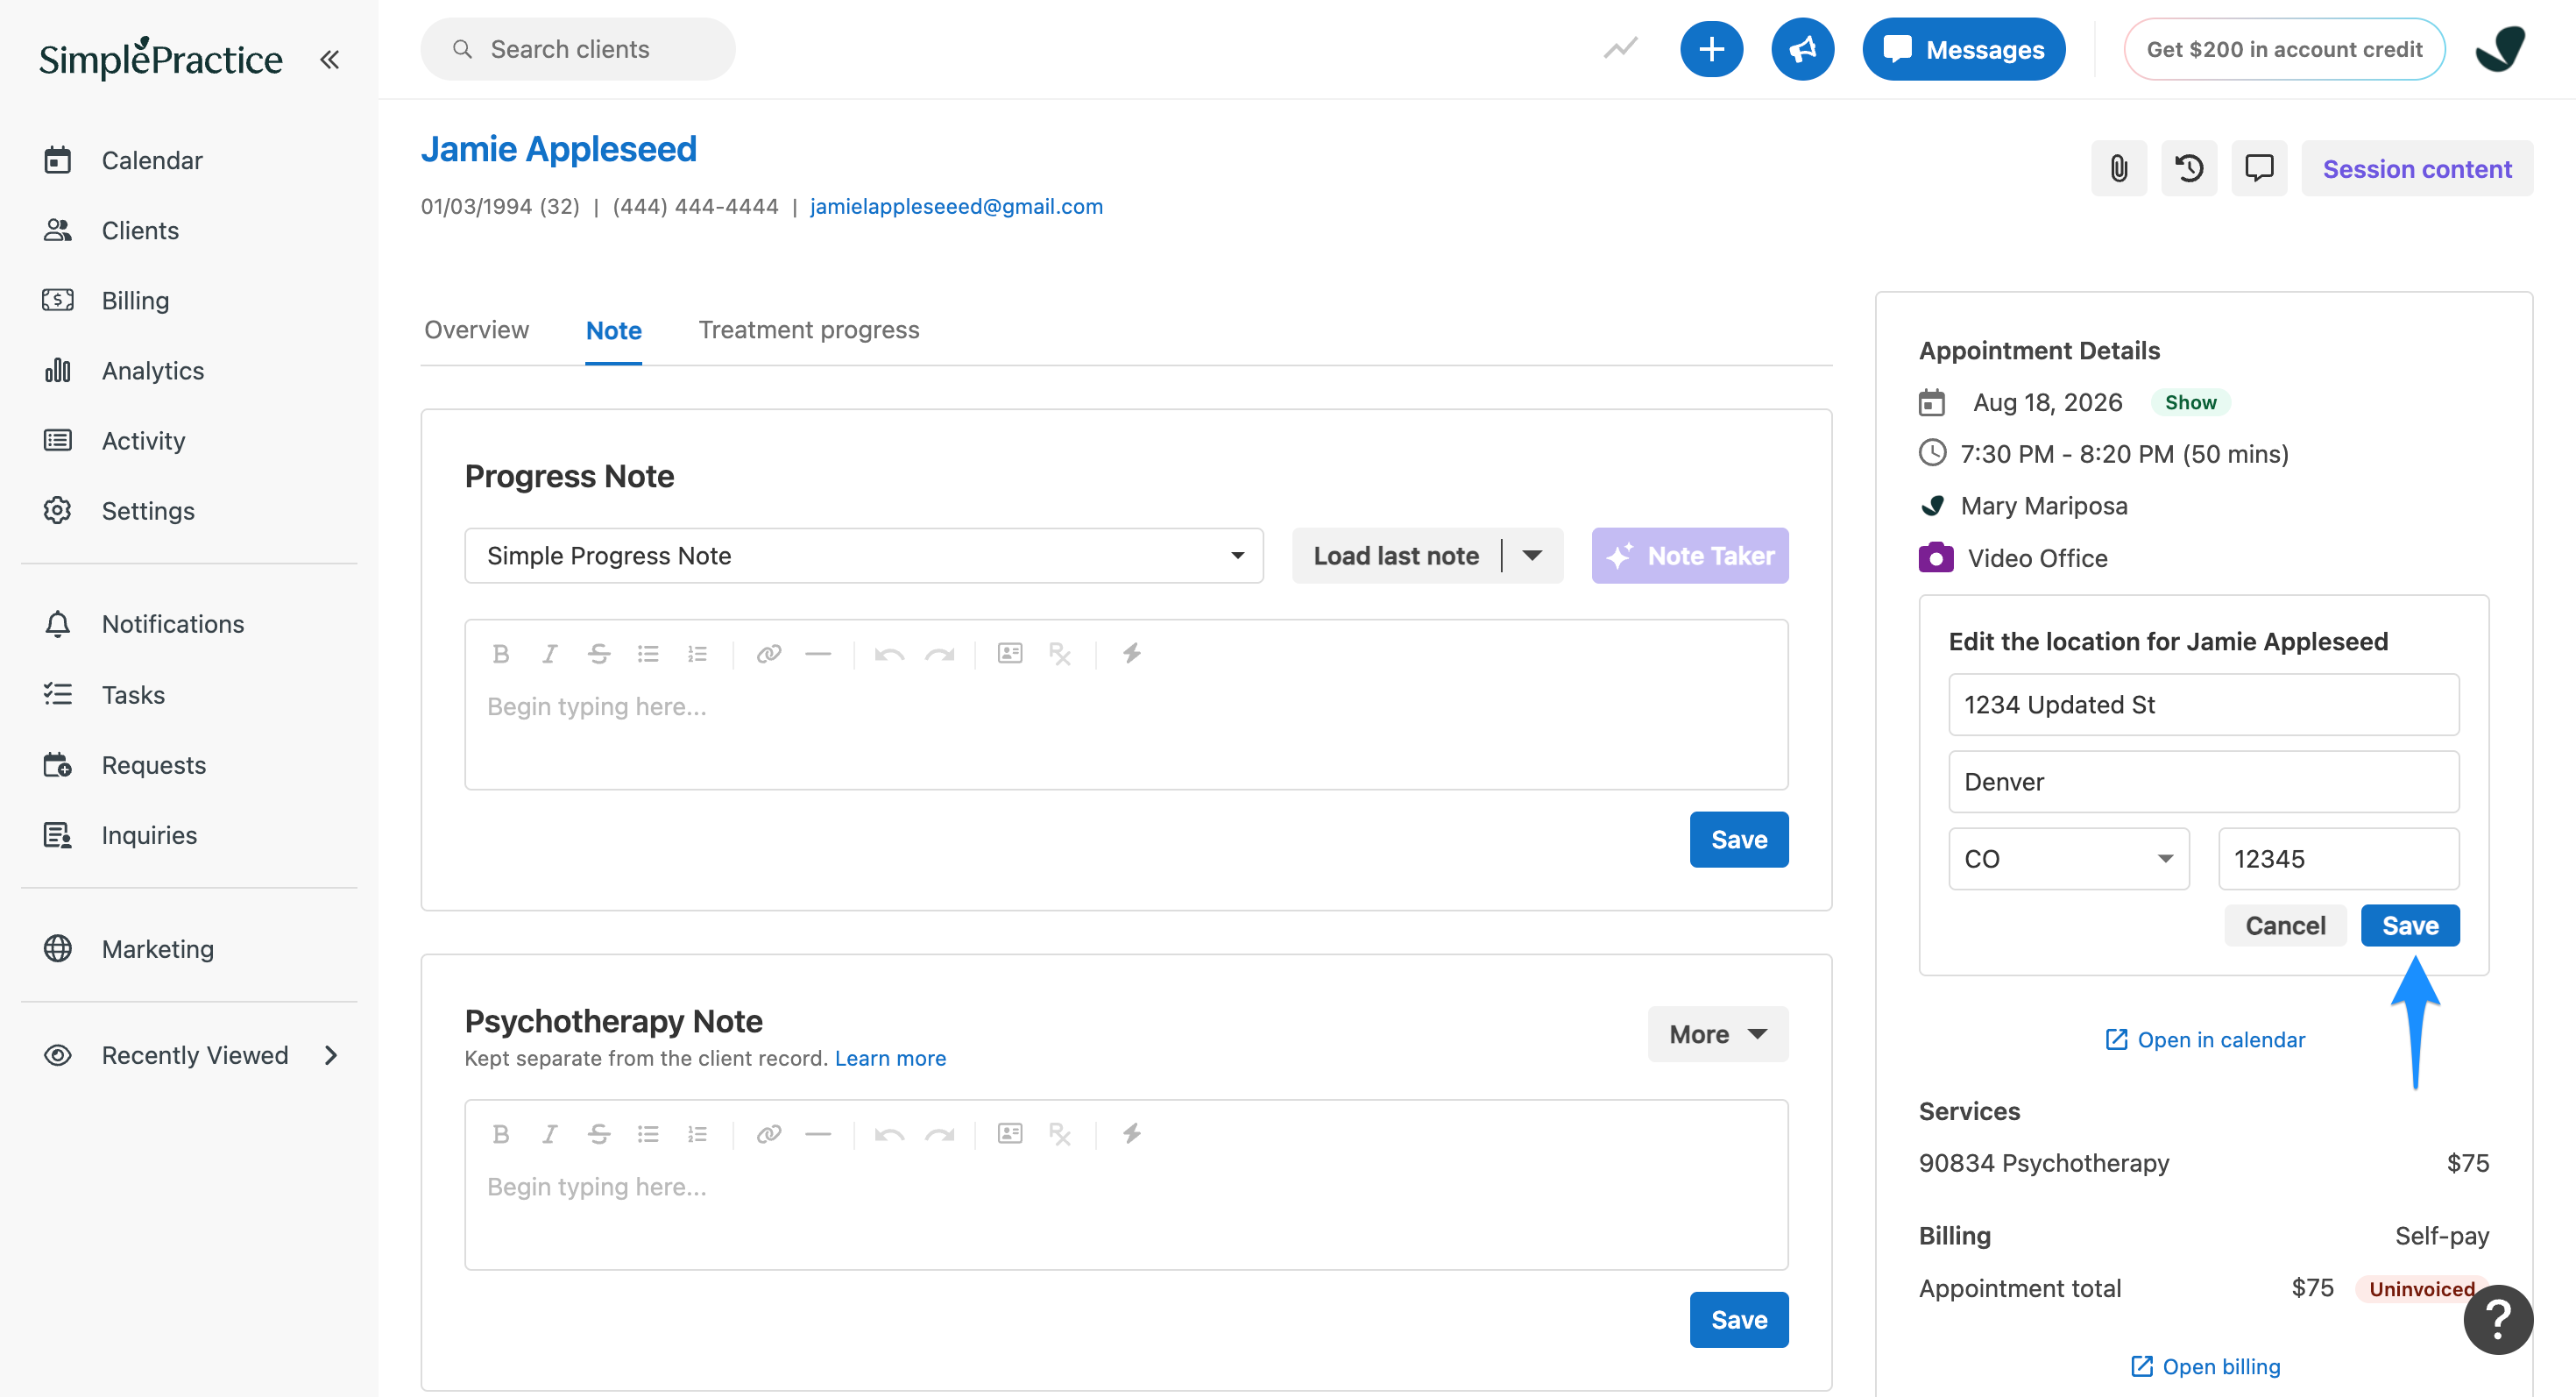The image size is (2576, 1397).
Task: Click the Show attendance status badge
Action: coord(2190,402)
